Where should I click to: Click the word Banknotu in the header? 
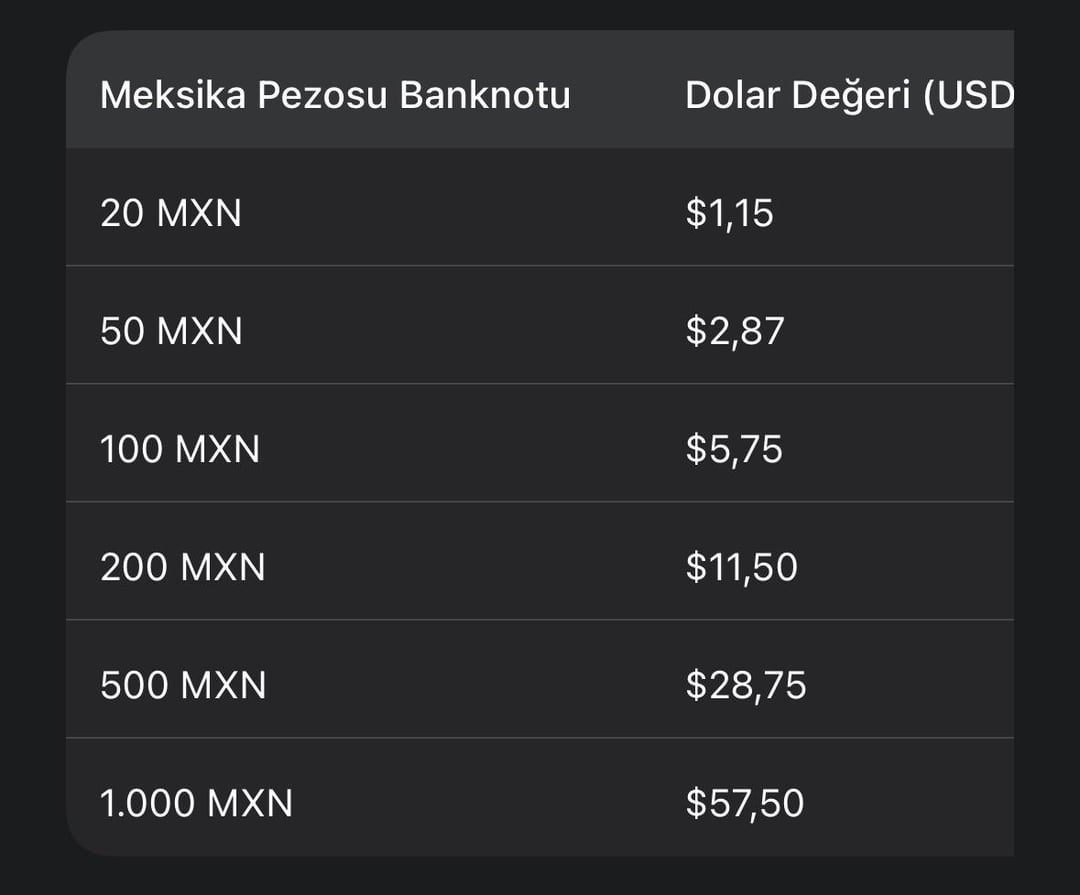click(x=485, y=94)
